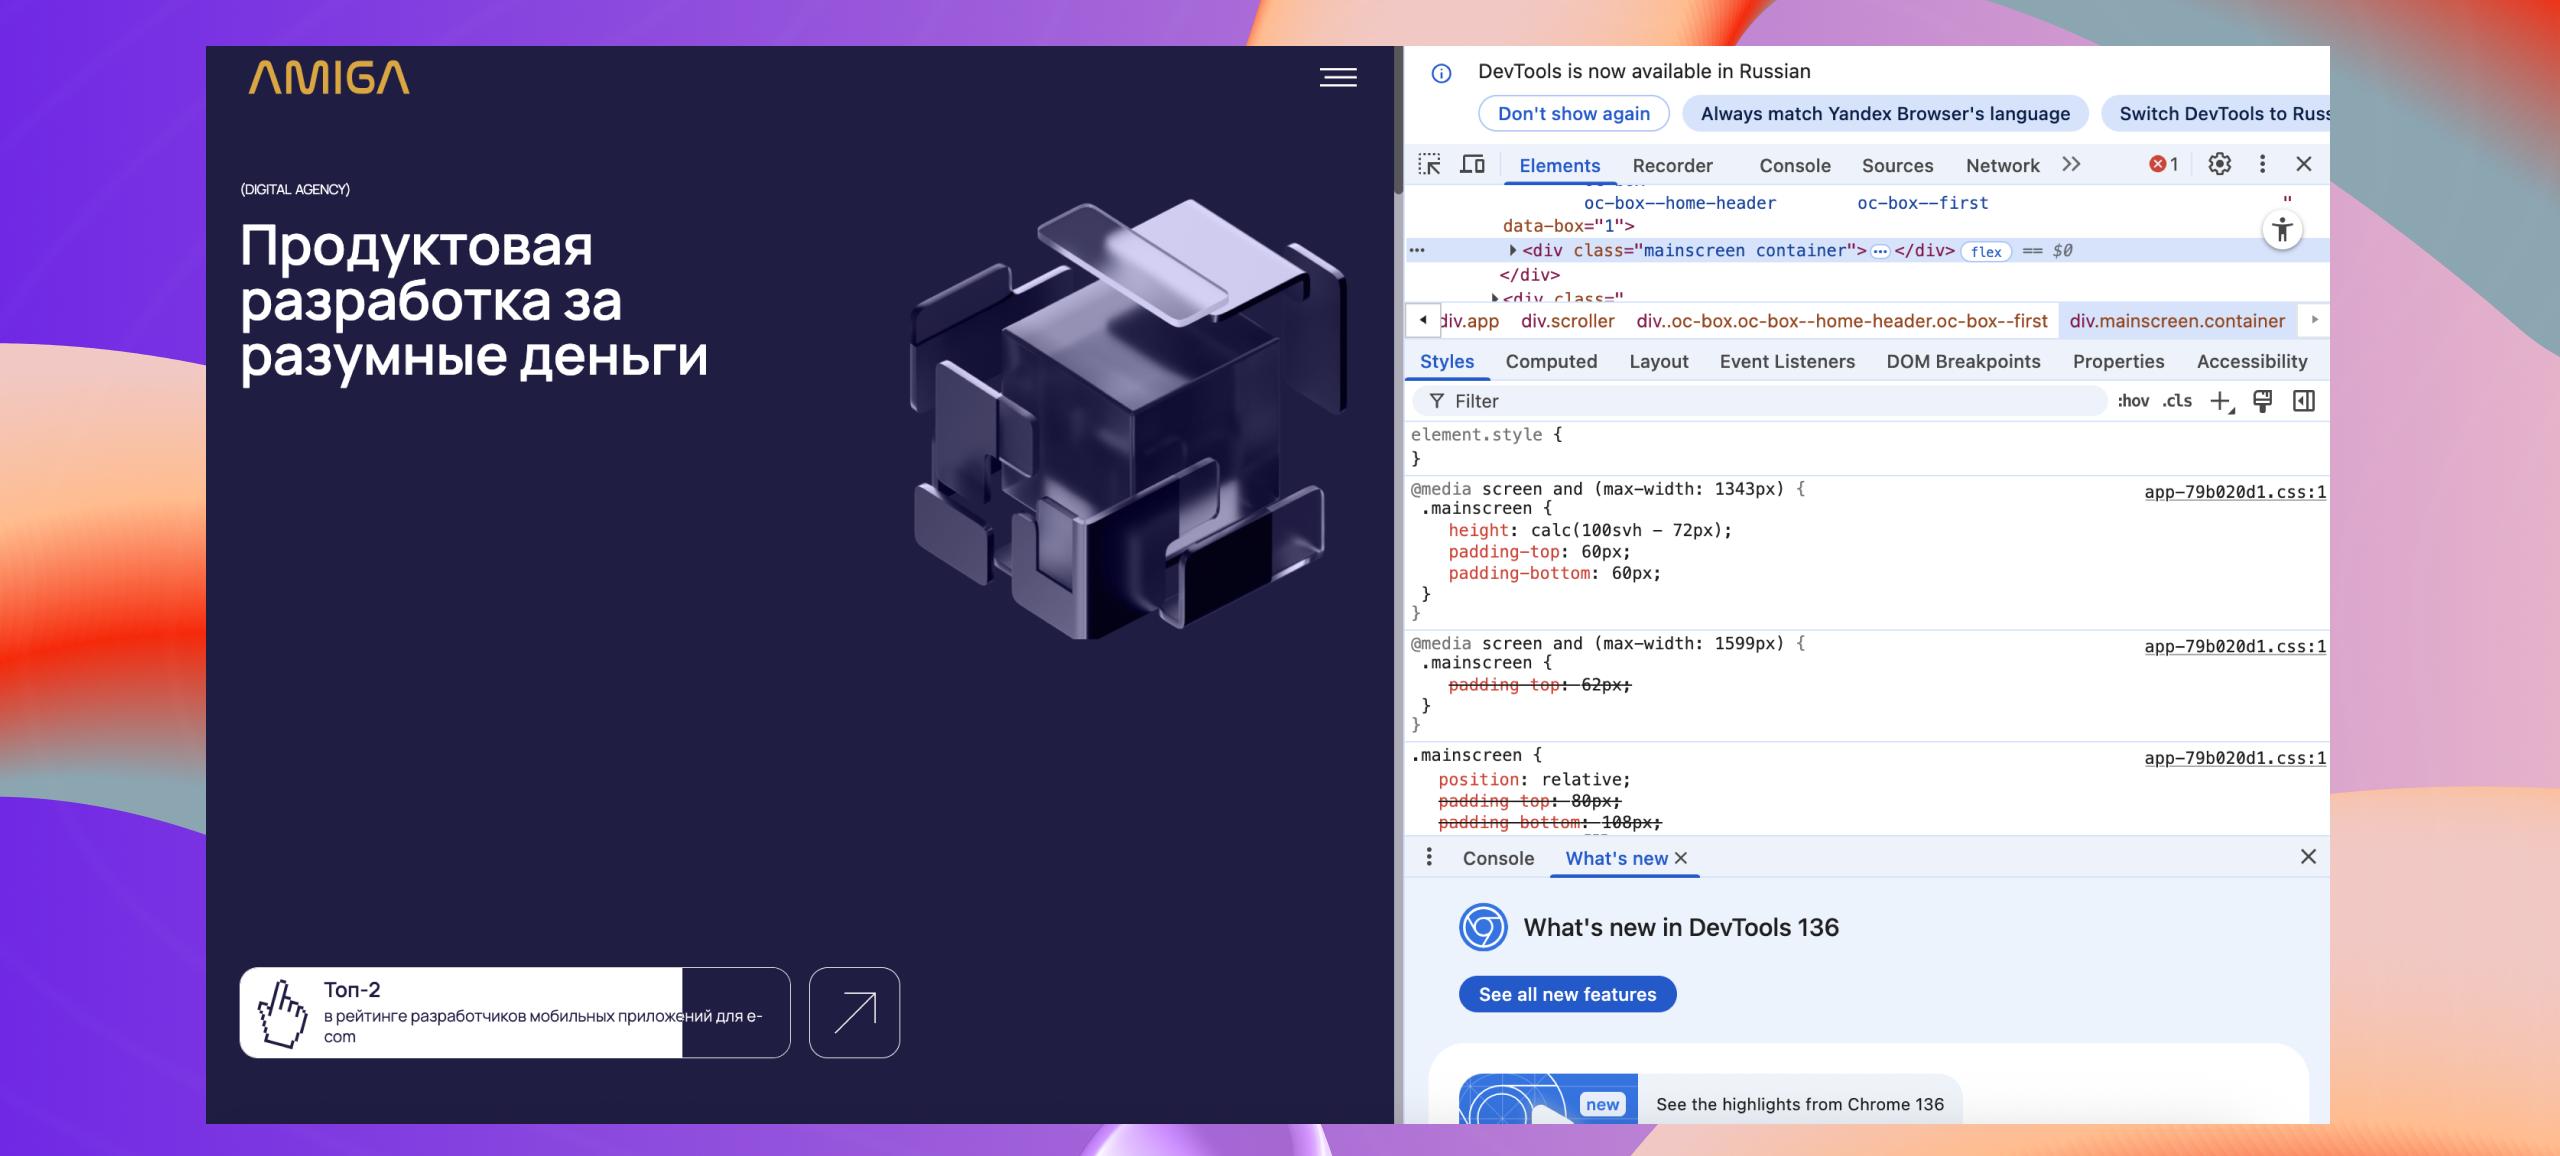Open the element rendering emulations paintbrush icon
Image resolution: width=2560 pixels, height=1156 pixels.
point(2262,401)
